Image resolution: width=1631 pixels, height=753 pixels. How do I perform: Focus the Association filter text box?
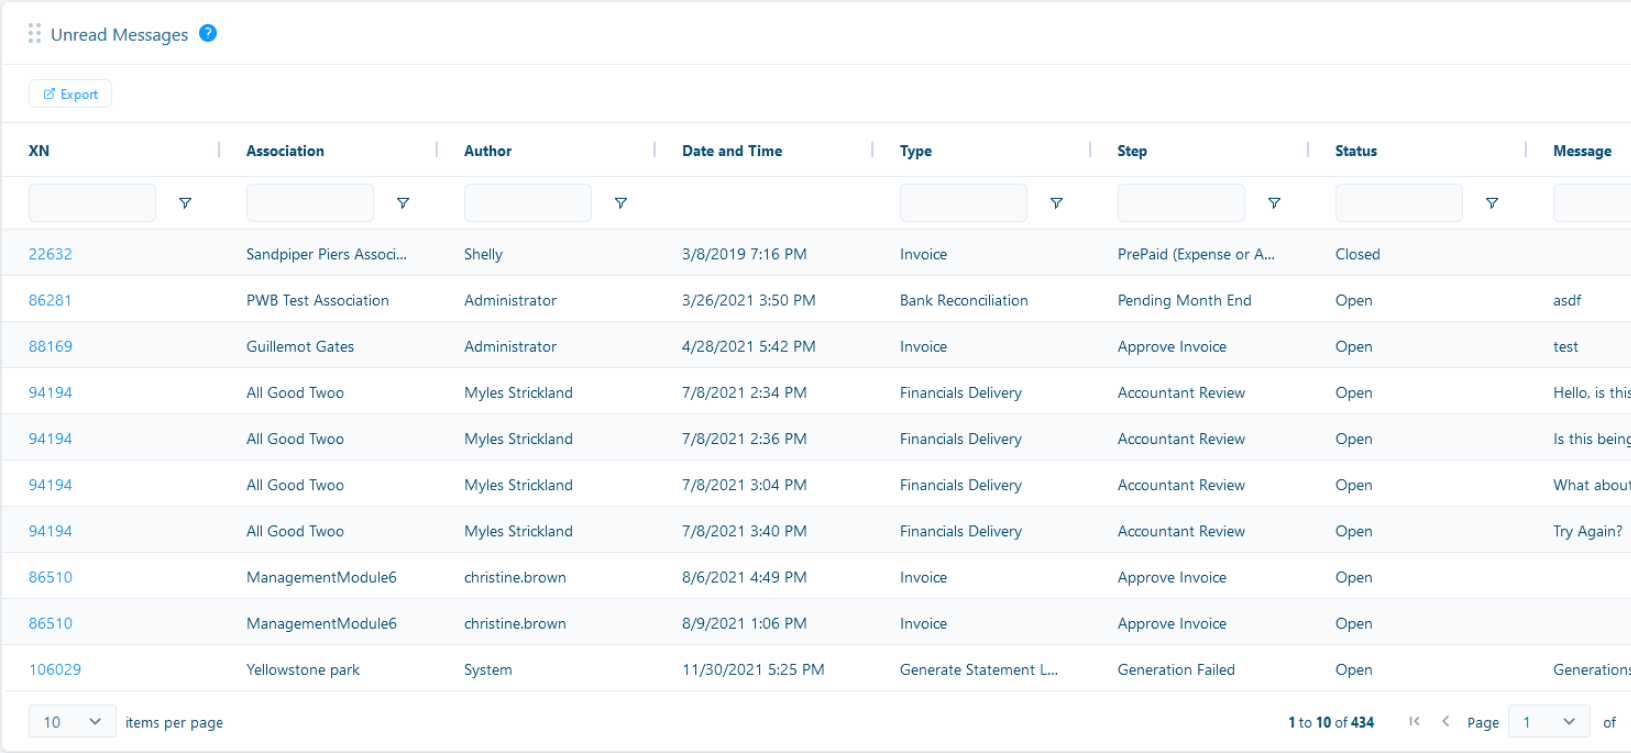(x=310, y=203)
